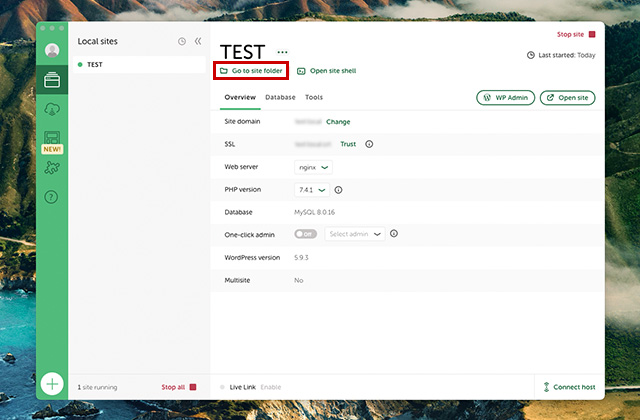Viewport: 640px width, 420px height.
Task: Click the SSL info icon
Action: point(369,144)
